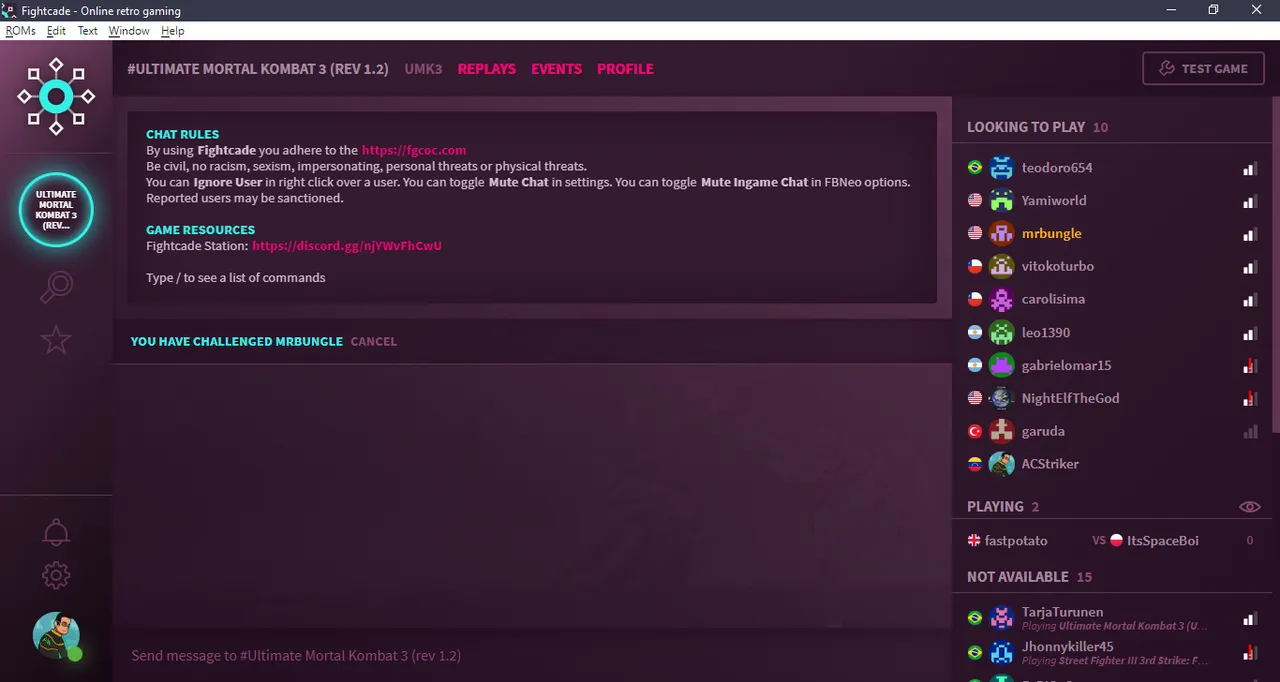The width and height of the screenshot is (1280, 682).
Task: Open the Fightcade Station discord link
Action: click(x=347, y=245)
